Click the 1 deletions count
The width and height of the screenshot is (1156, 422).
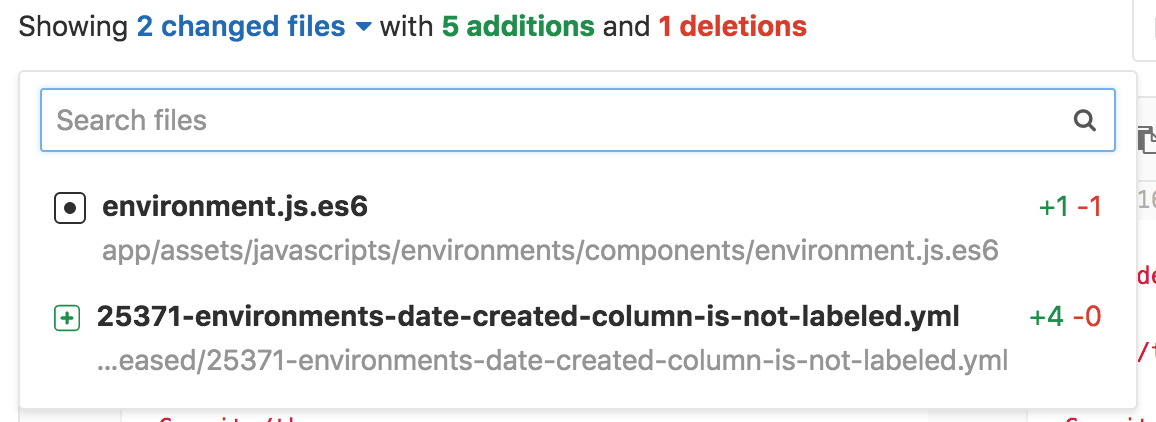click(x=732, y=27)
